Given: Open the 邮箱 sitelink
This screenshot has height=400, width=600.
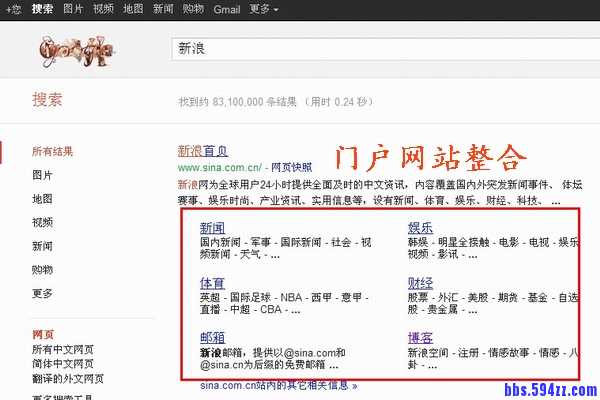Looking at the screenshot, I should pyautogui.click(x=212, y=338).
